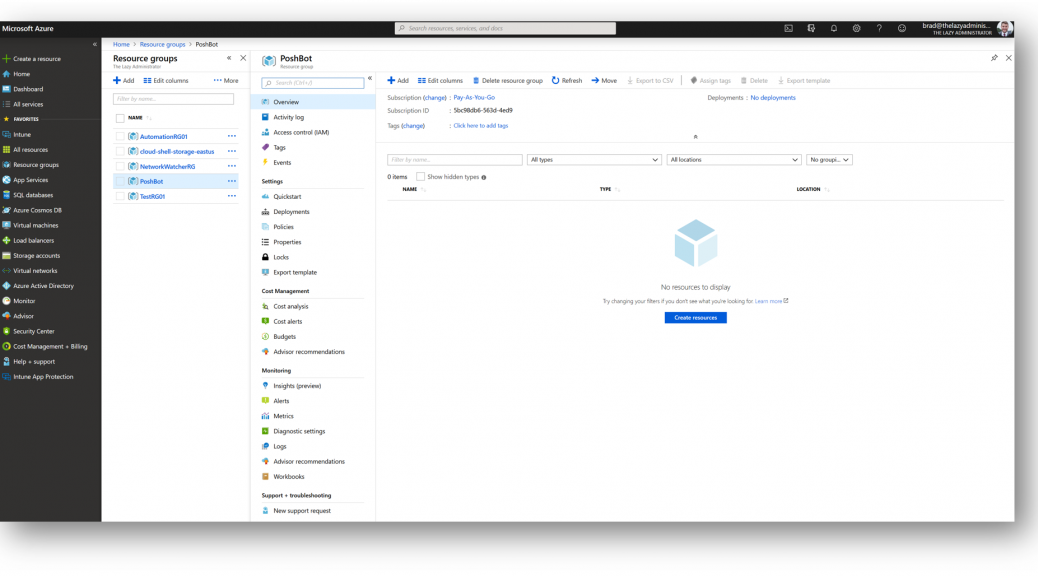
Task: Open the No grouping dropdown
Action: coord(829,160)
